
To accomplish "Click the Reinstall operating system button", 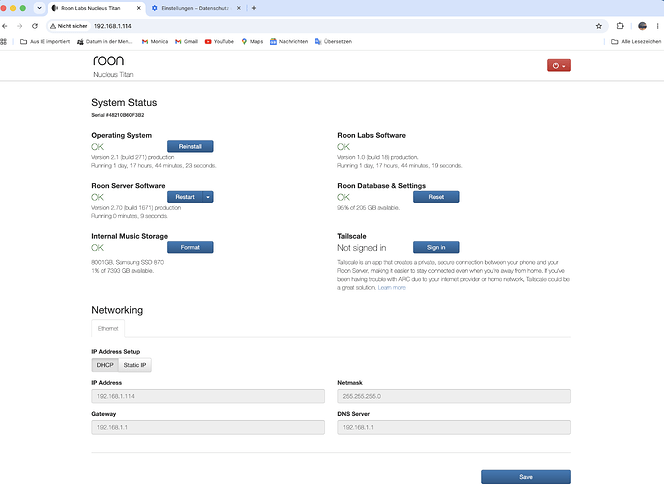I will [190, 146].
